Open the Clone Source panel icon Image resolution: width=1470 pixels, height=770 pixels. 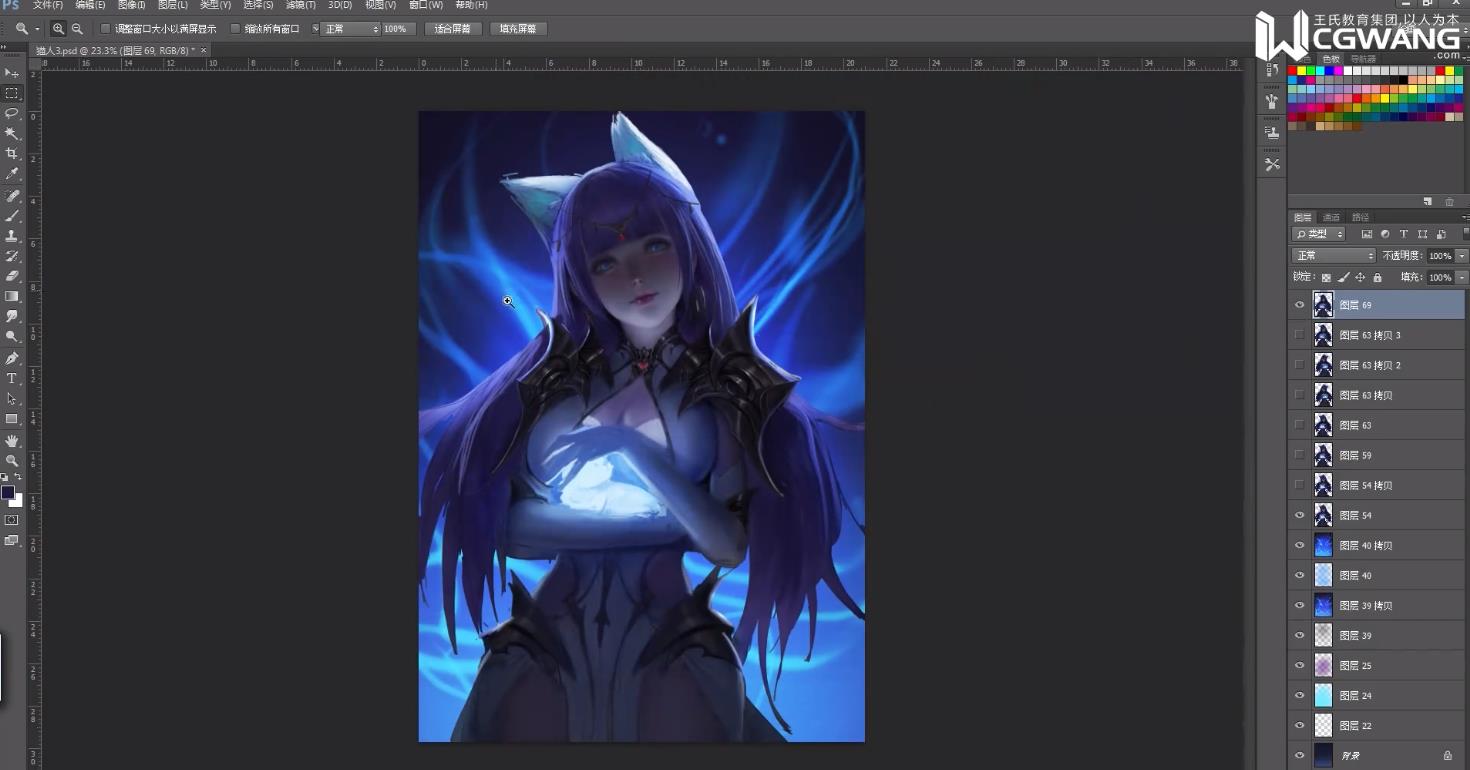[x=1272, y=132]
